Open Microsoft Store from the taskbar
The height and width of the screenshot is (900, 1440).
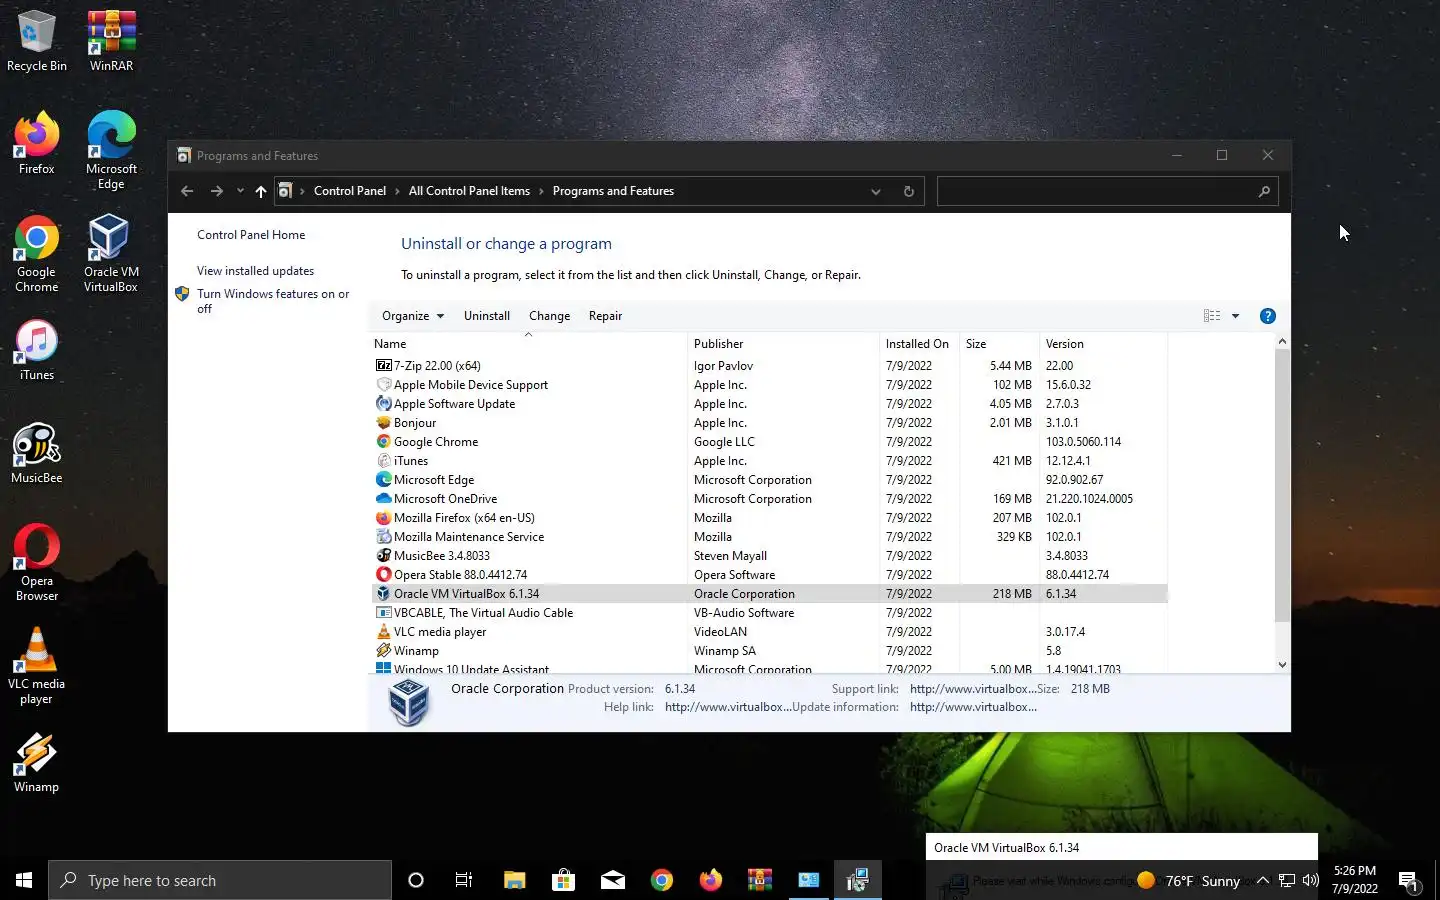tap(563, 880)
